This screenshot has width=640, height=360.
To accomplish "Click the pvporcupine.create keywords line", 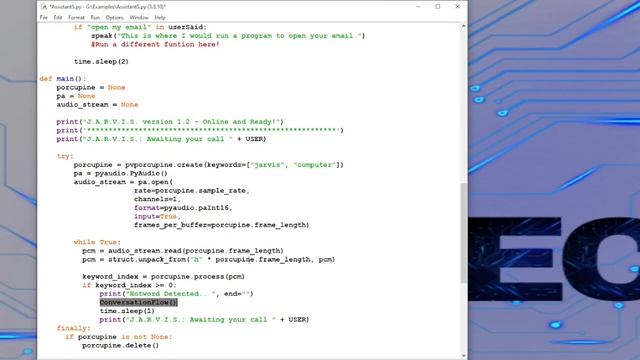I will tap(209, 165).
